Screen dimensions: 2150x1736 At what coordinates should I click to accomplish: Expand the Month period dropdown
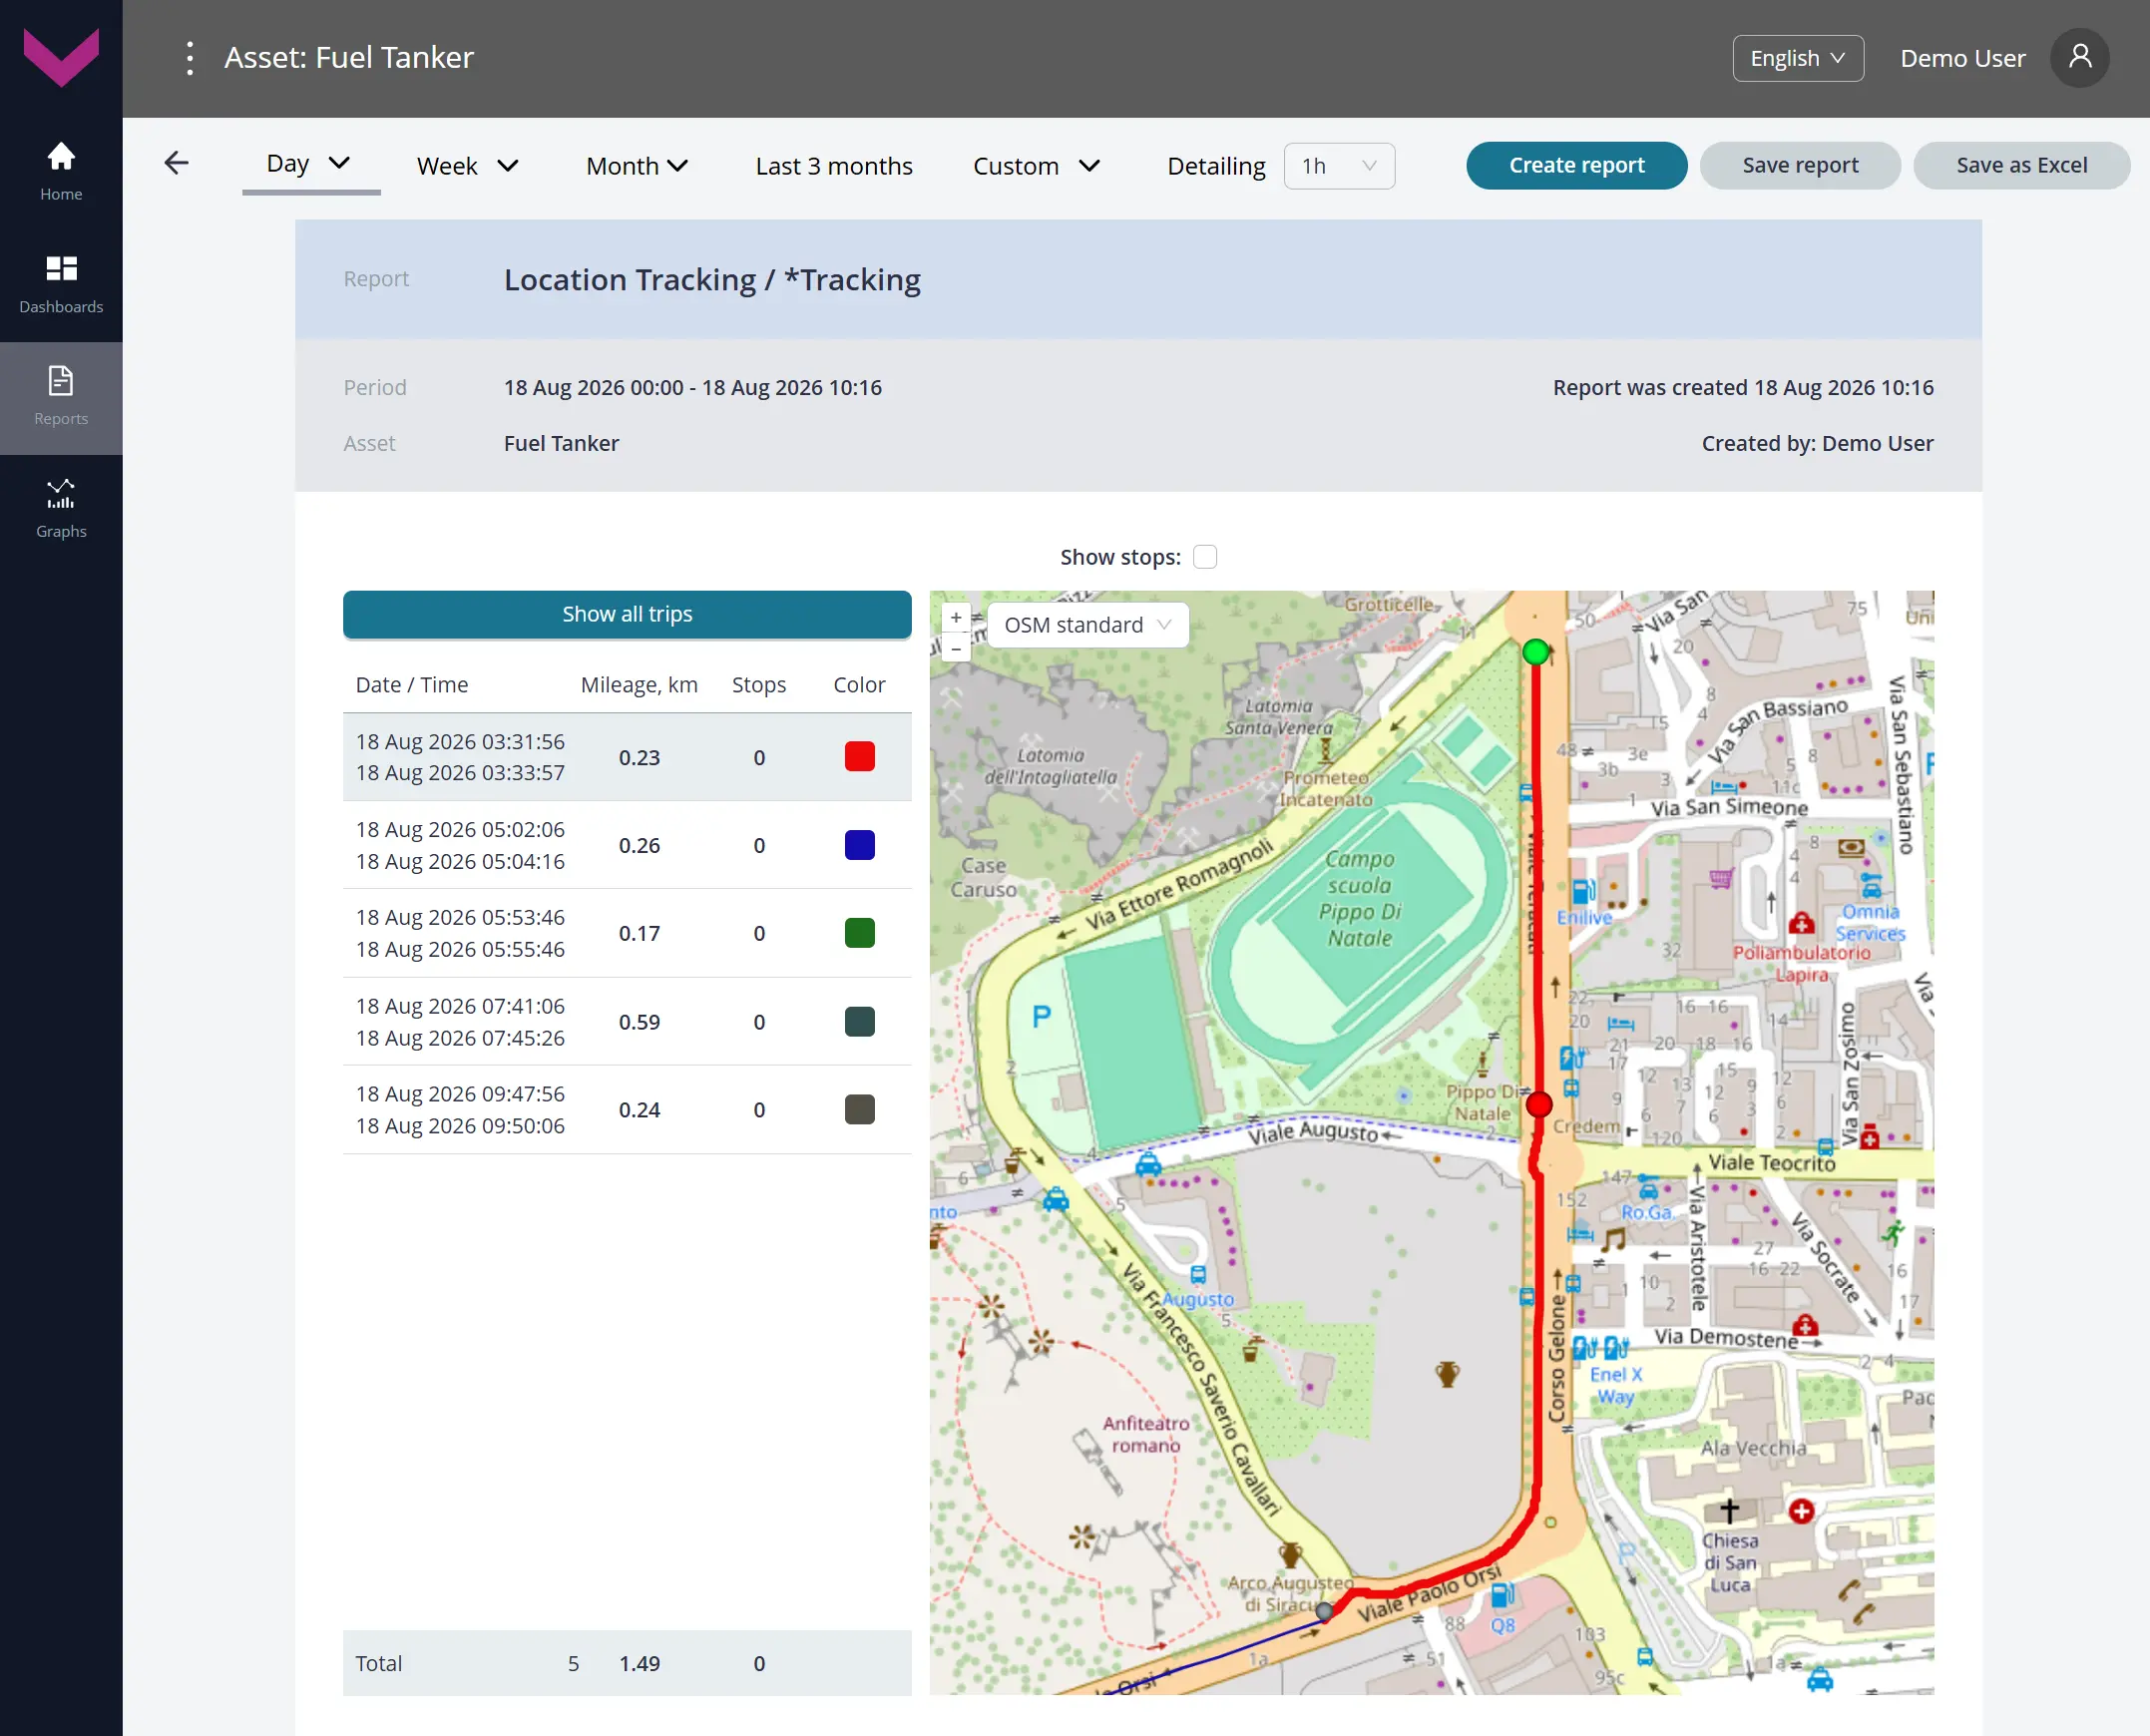637,166
